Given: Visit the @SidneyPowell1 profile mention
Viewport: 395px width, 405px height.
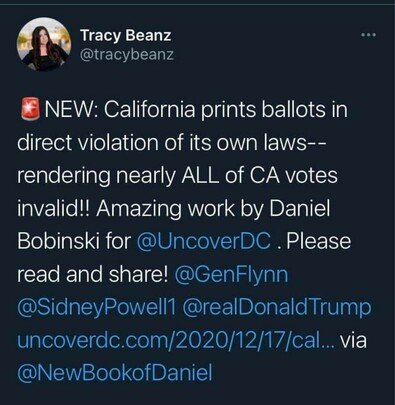Looking at the screenshot, I should (96, 307).
